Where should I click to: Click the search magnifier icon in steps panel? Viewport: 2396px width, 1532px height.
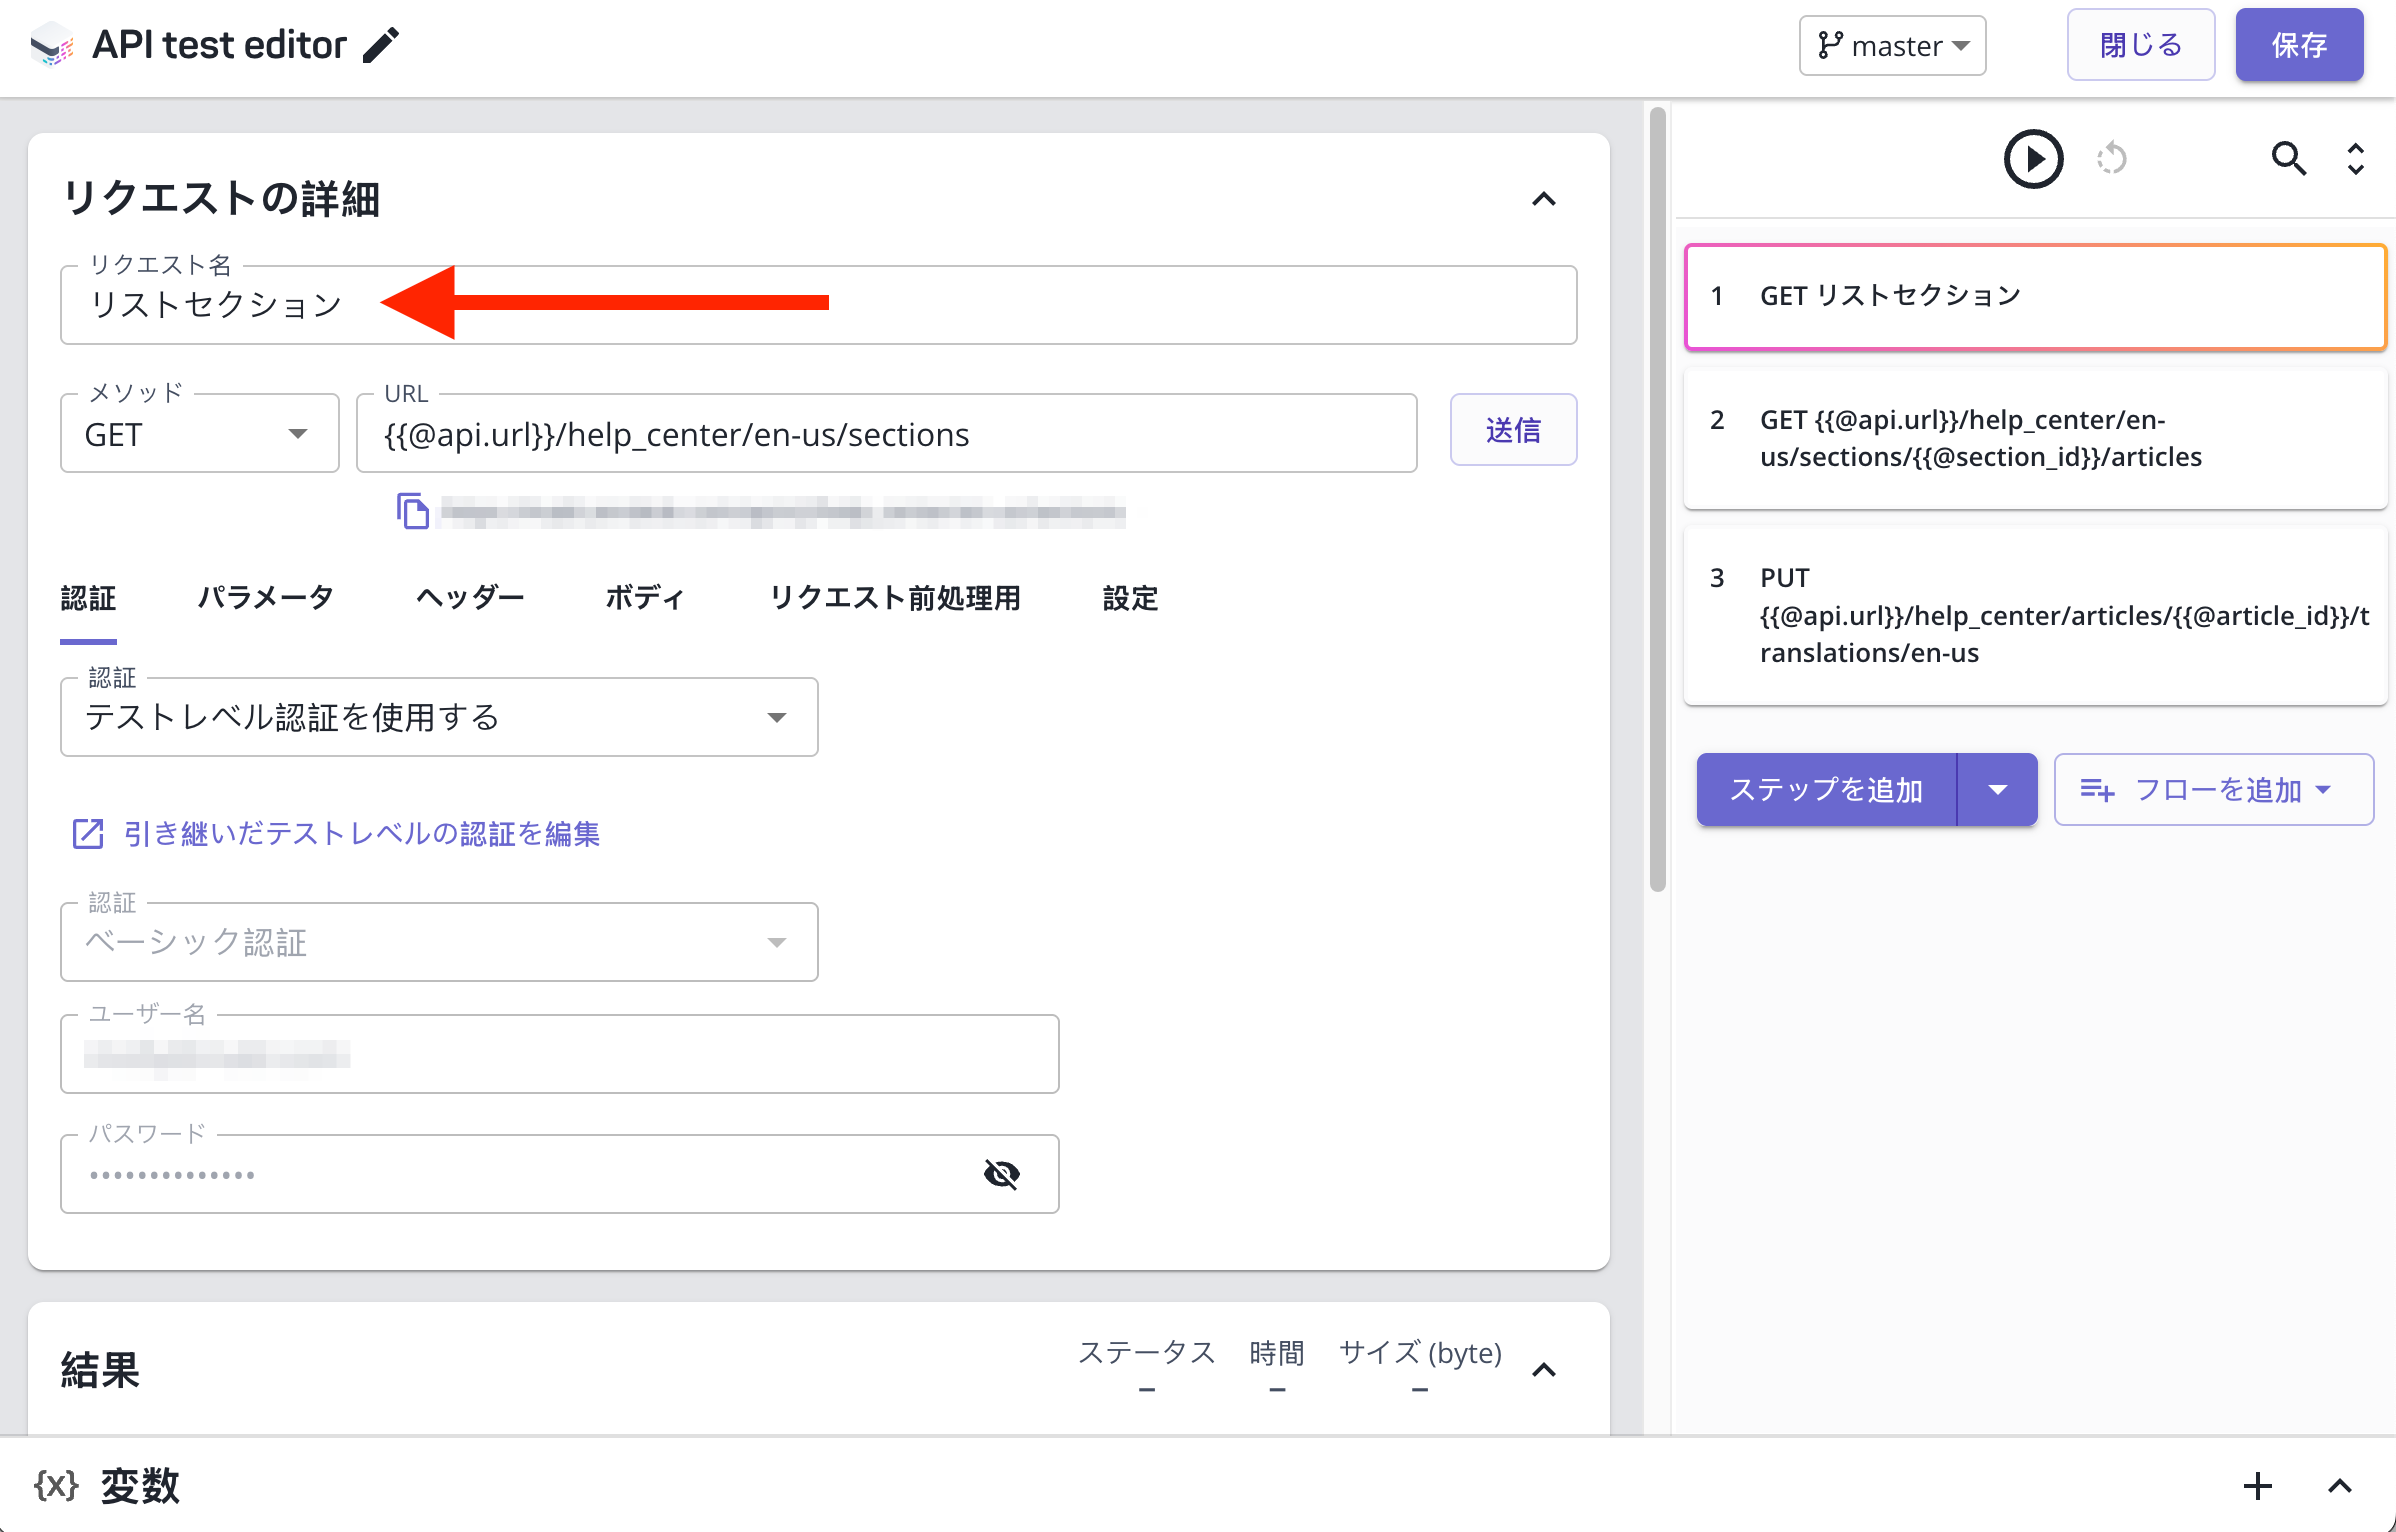coord(2288,159)
